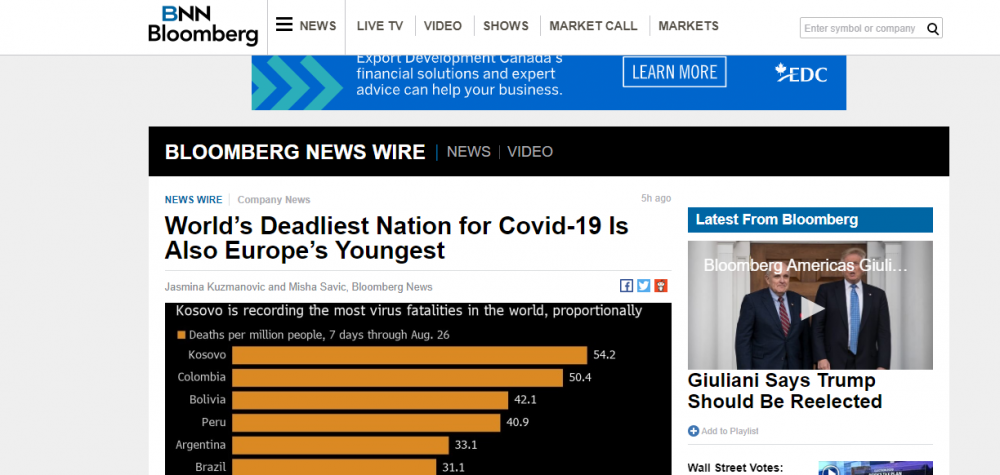This screenshot has width=1000, height=475.
Task: Open the NEWS WIRE category link
Action: coord(193,200)
